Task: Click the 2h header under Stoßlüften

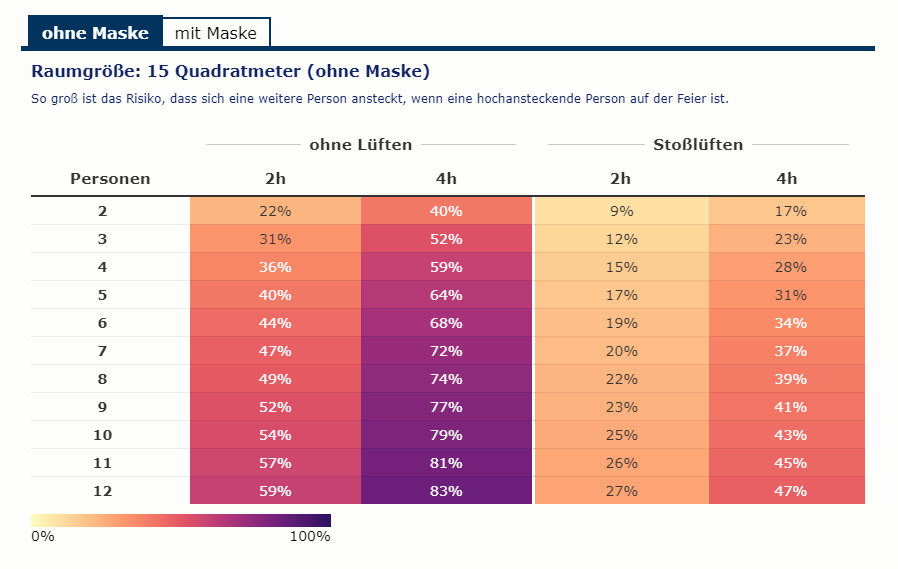Action: click(x=621, y=179)
